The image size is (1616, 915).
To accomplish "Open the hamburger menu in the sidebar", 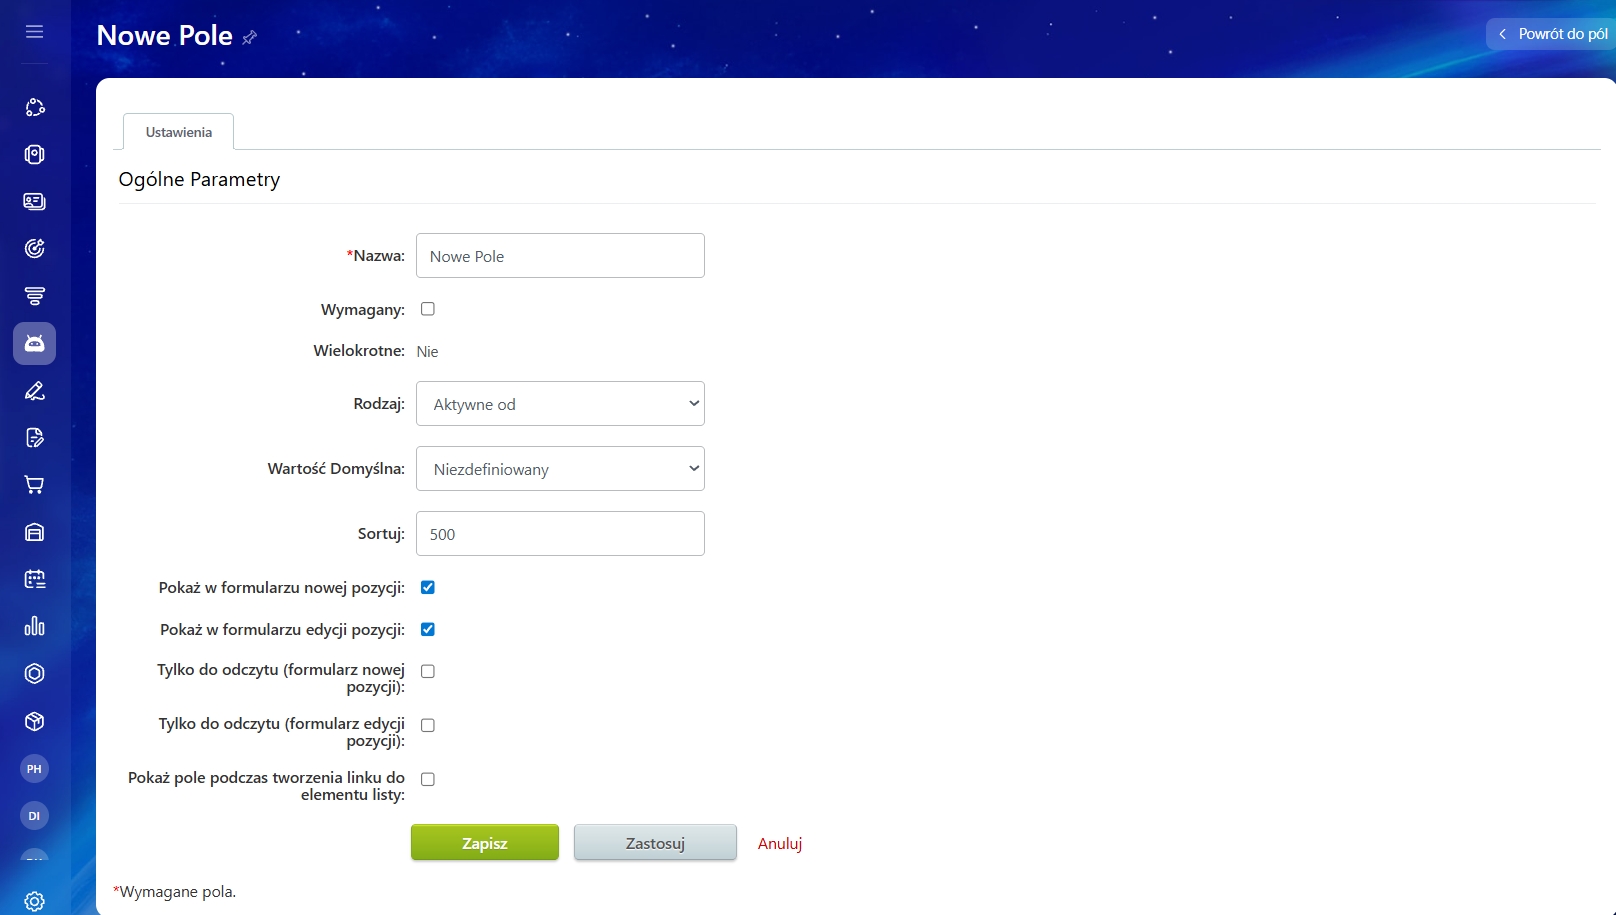I will pos(34,32).
